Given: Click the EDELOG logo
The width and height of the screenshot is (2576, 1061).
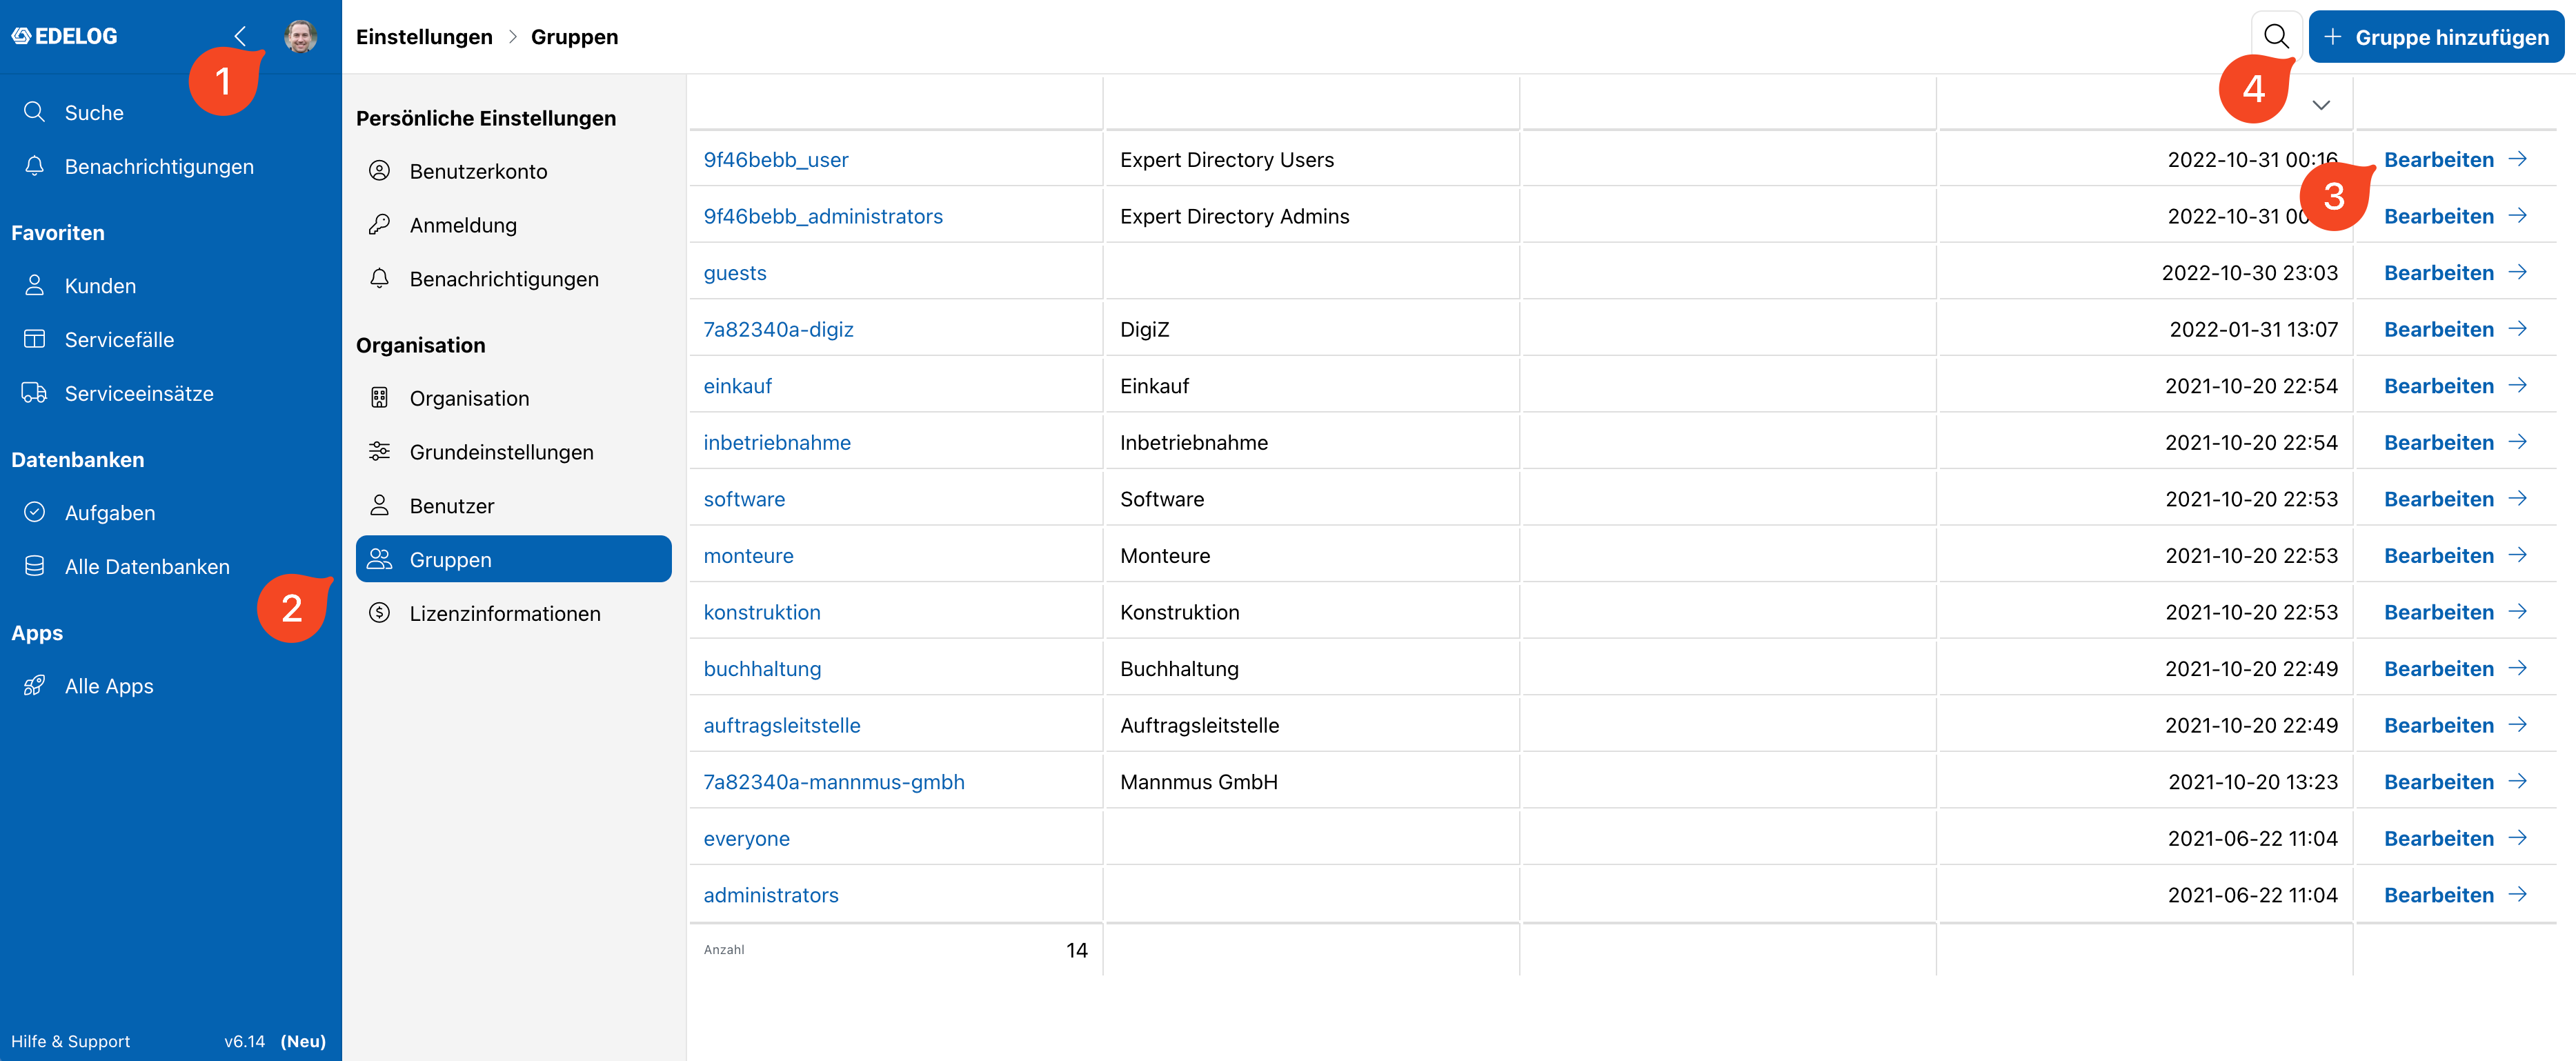Looking at the screenshot, I should point(65,36).
